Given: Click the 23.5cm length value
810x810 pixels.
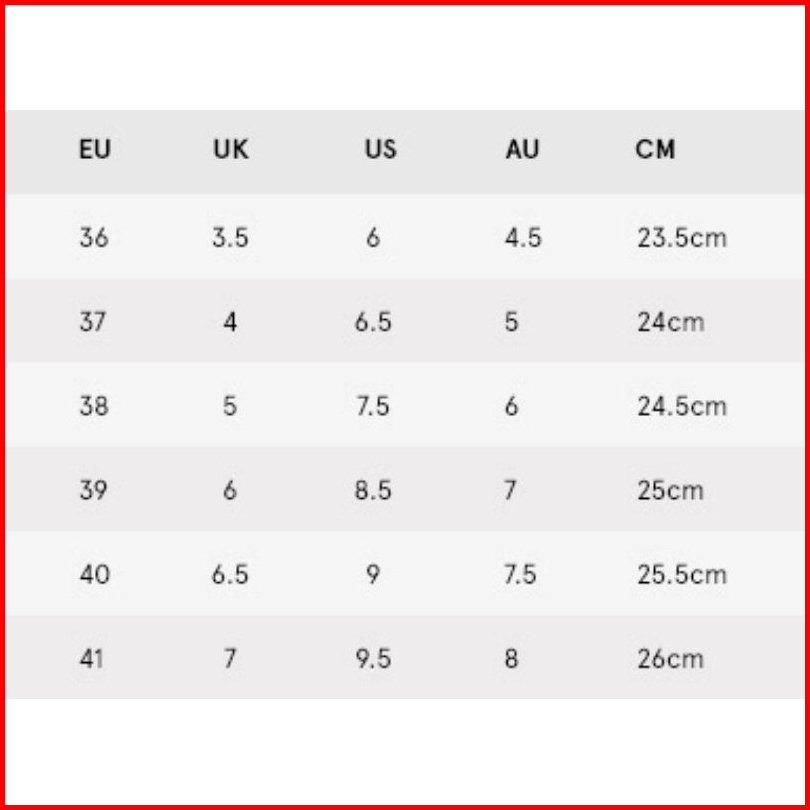Looking at the screenshot, I should coord(682,238).
